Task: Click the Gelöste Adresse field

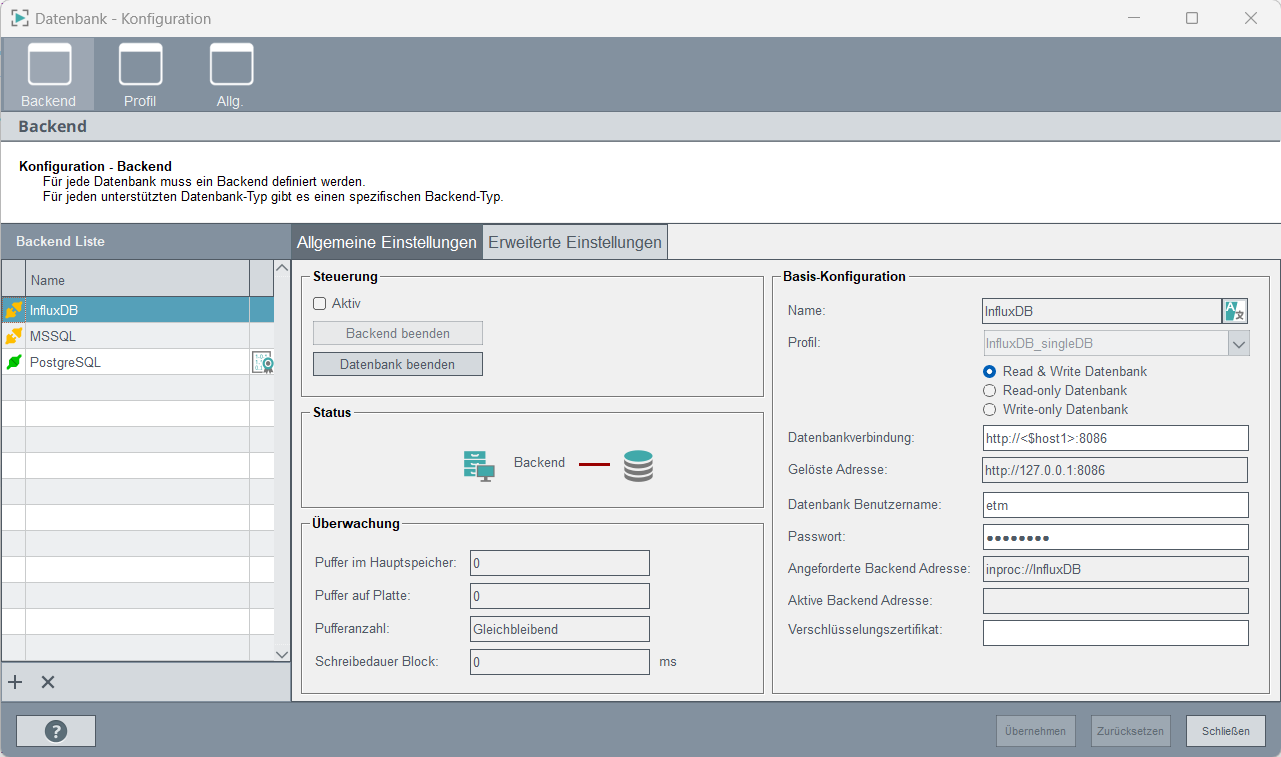Action: [1116, 470]
